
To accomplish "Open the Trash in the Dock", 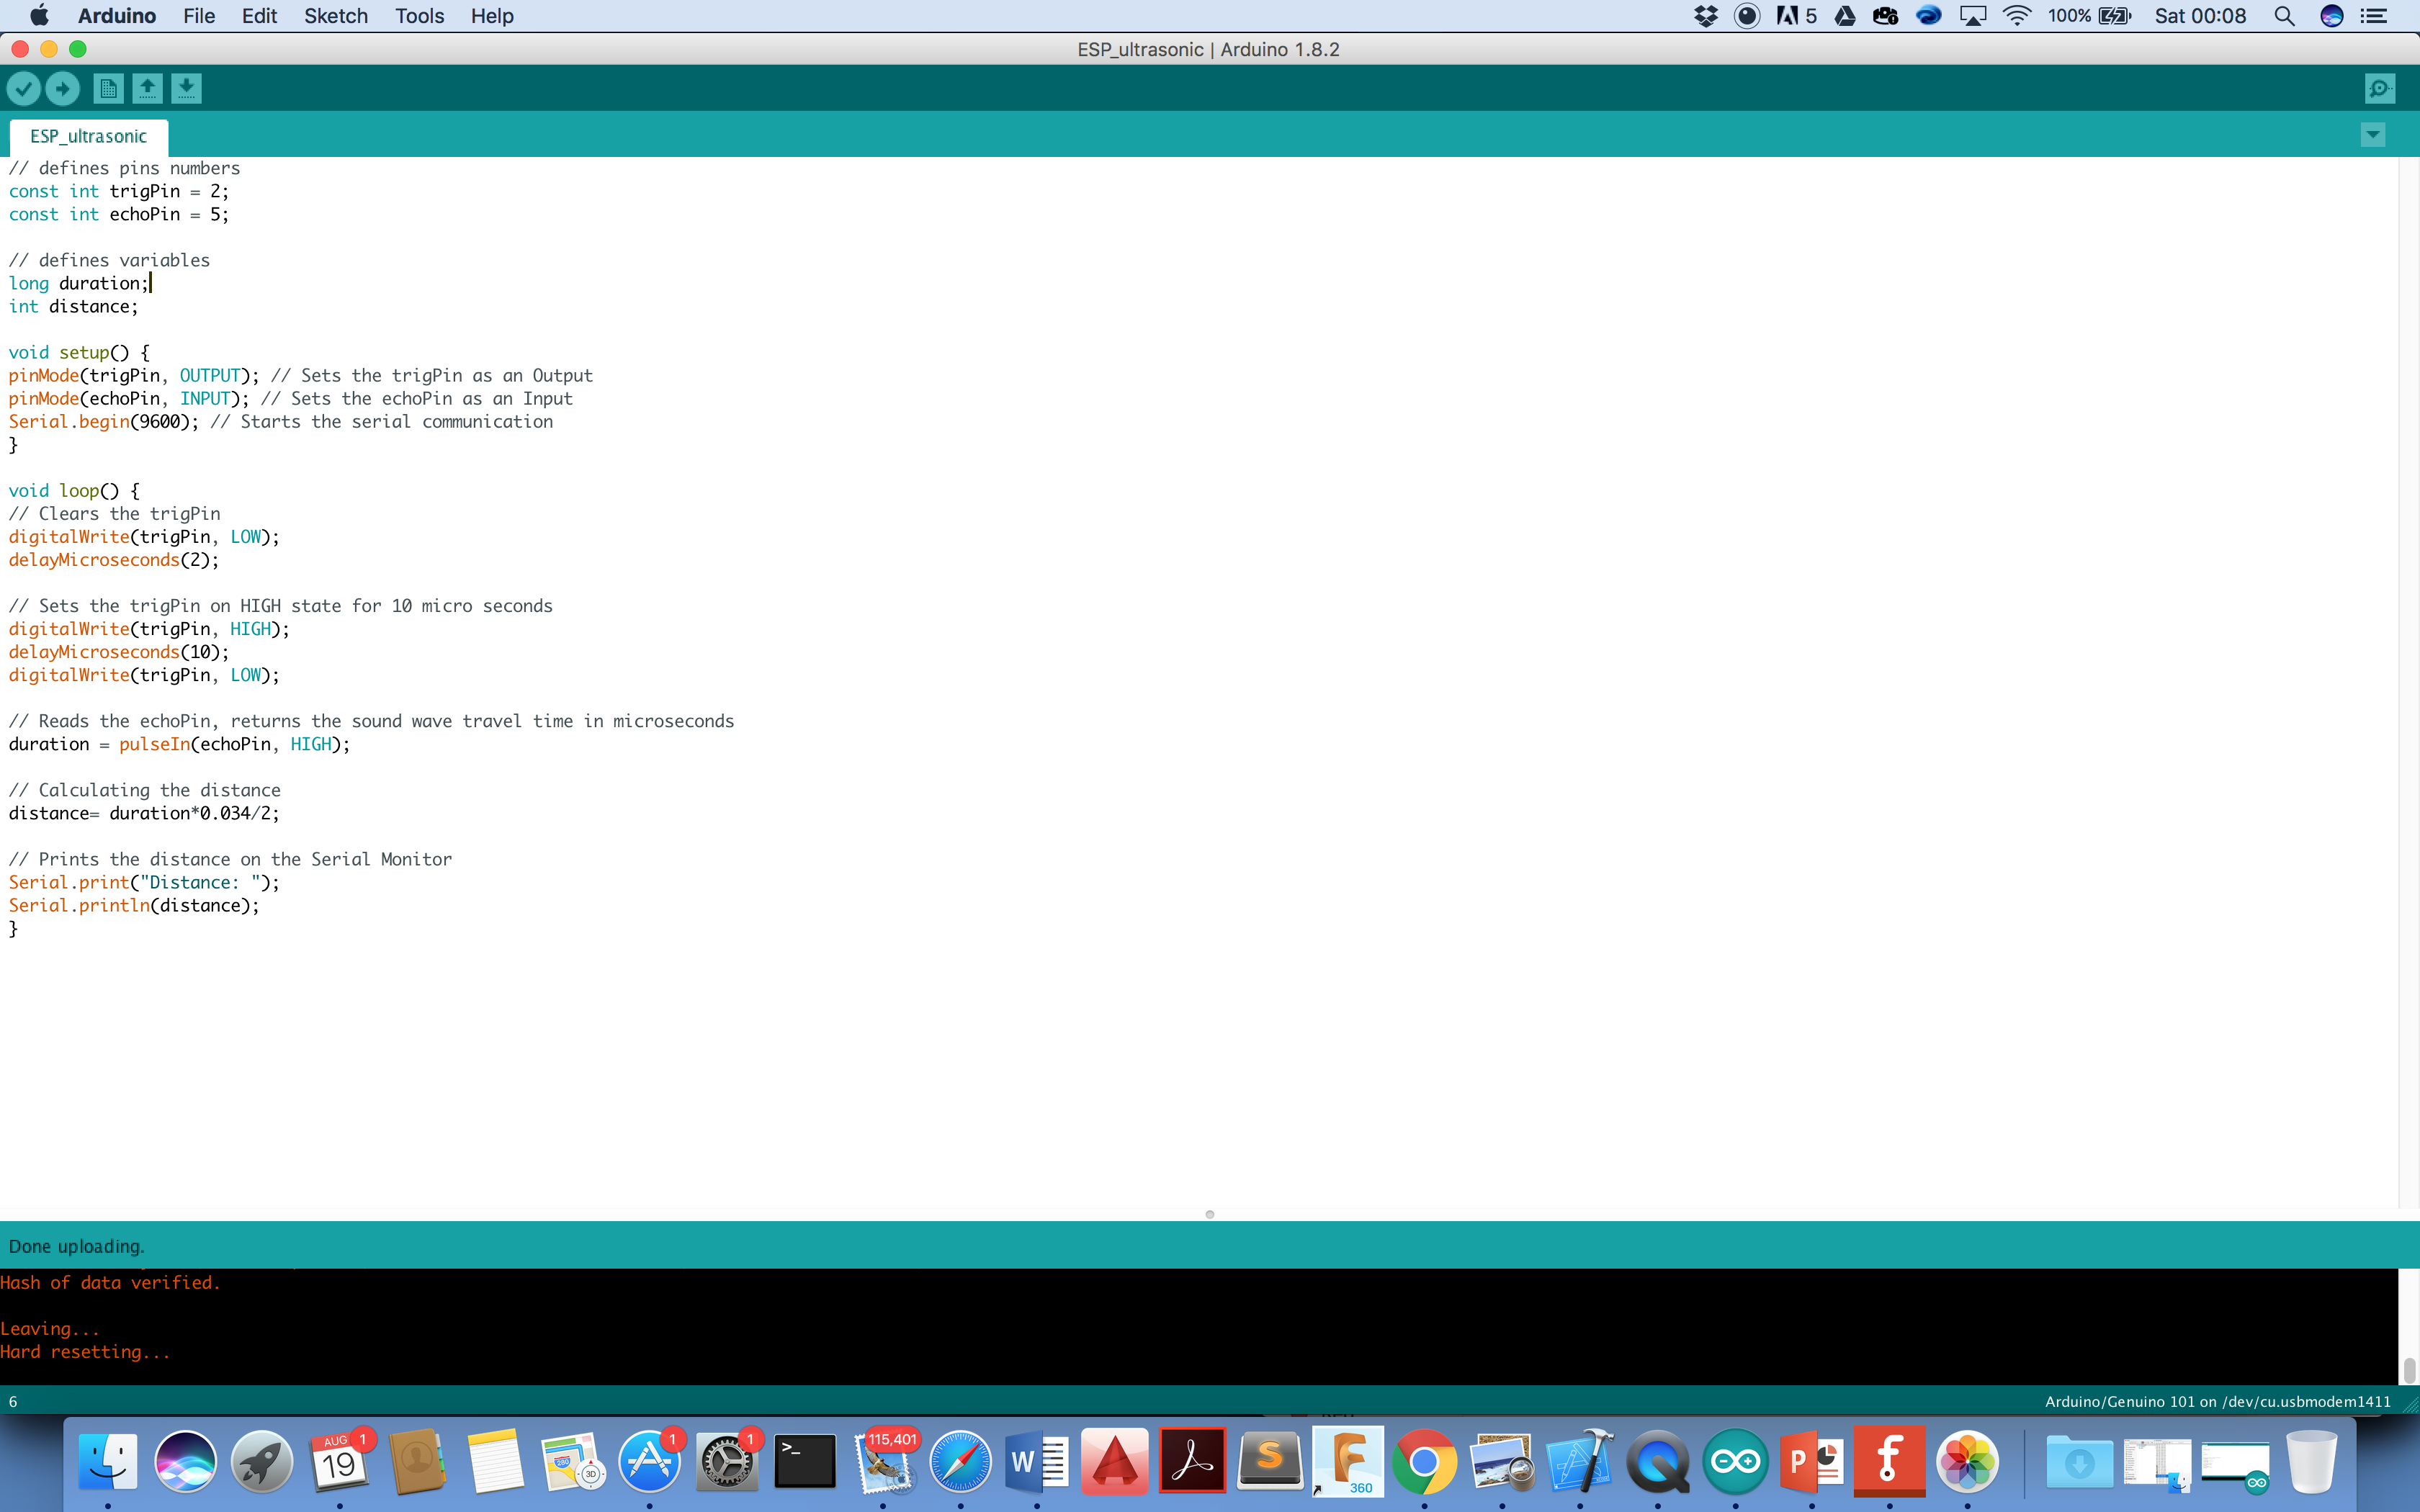I will 2312,1462.
